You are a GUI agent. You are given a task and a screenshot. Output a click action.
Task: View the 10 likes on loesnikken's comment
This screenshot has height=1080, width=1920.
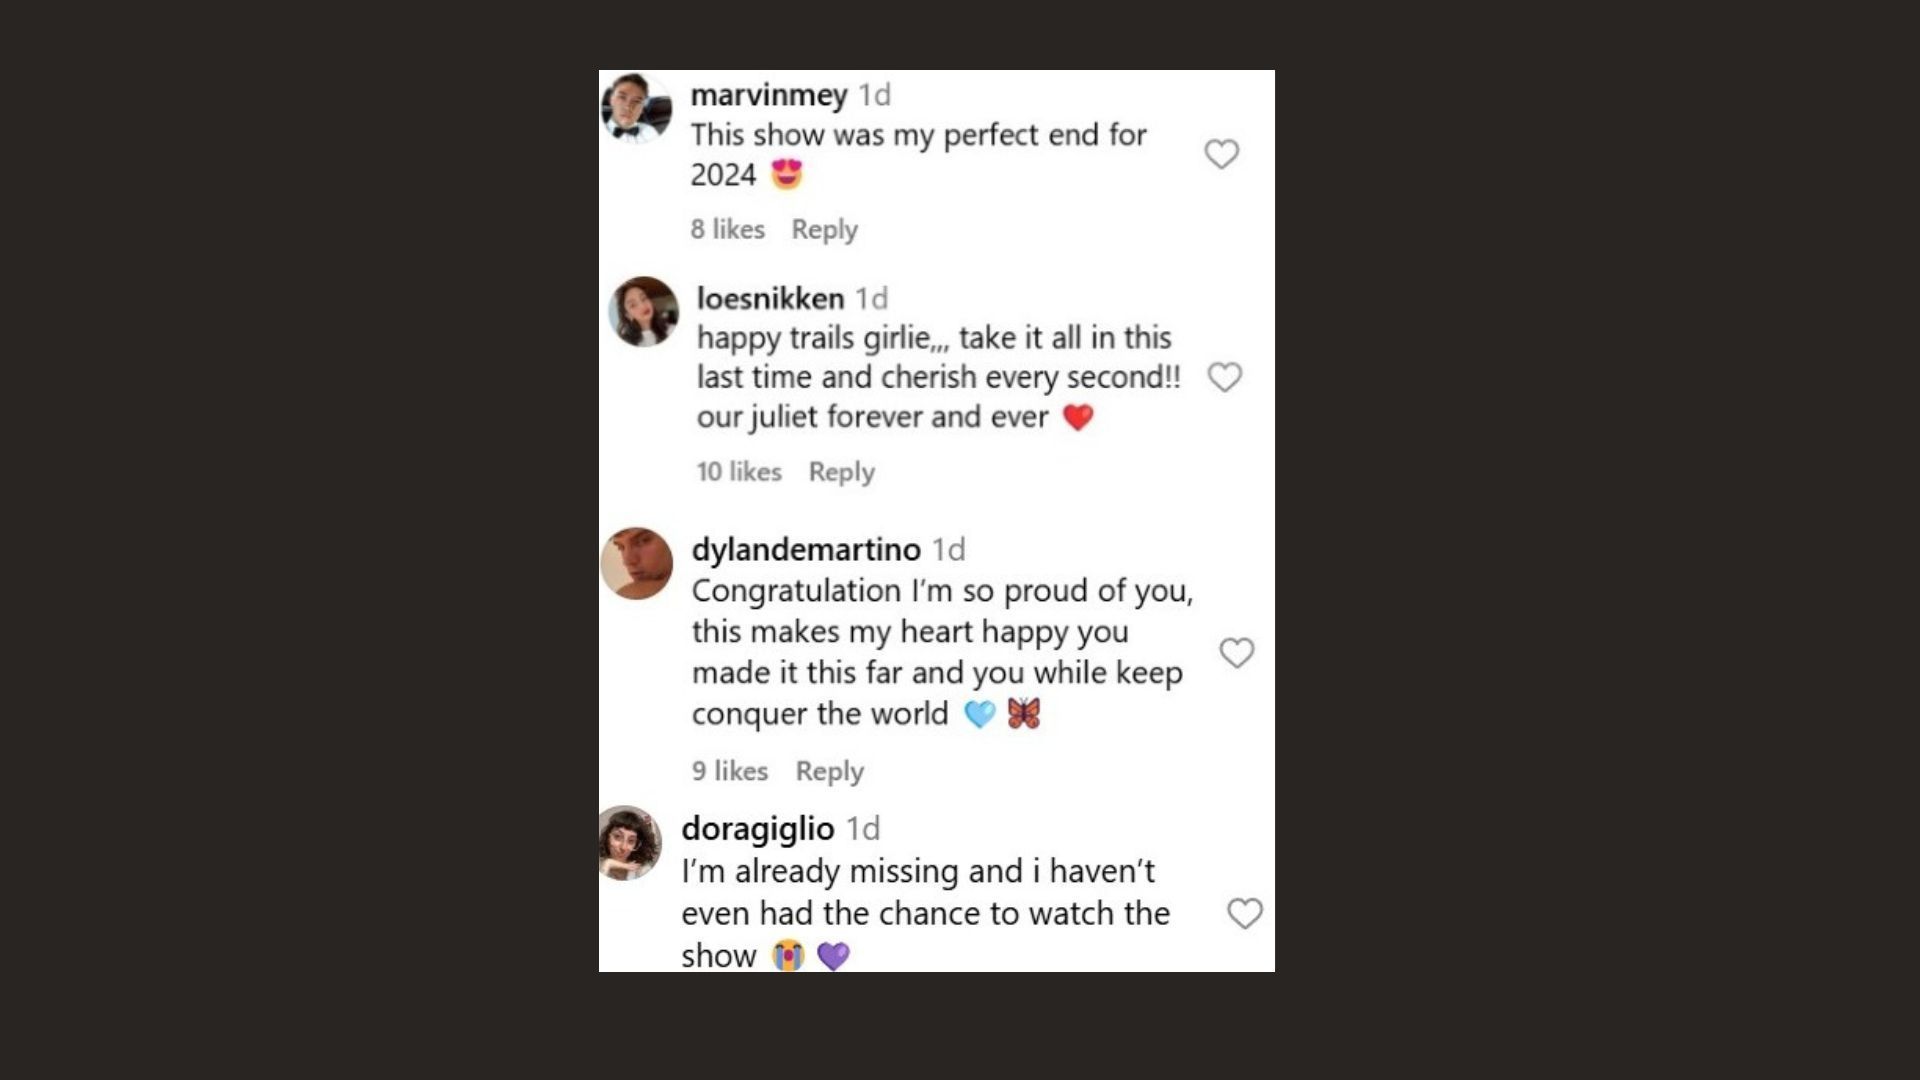(x=739, y=472)
